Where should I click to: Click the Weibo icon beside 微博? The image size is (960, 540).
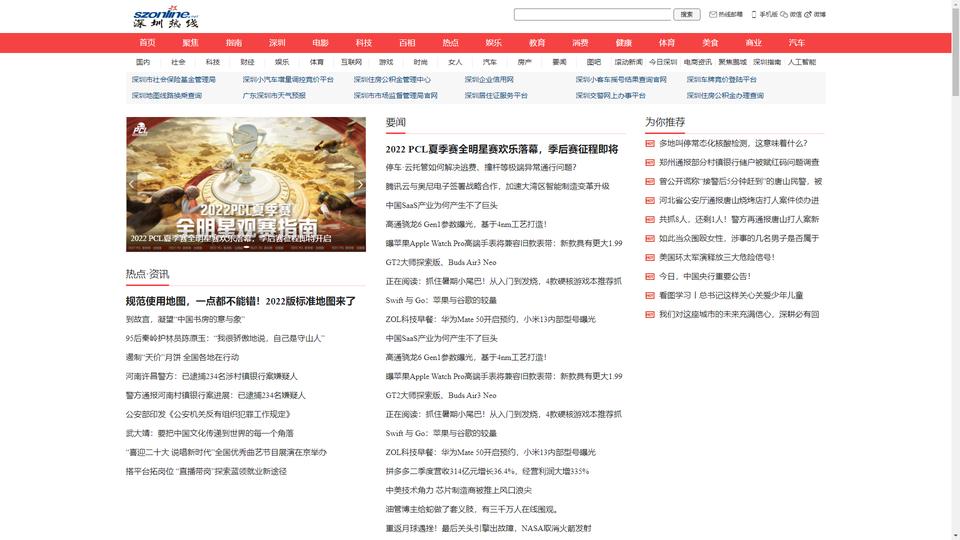[808, 14]
